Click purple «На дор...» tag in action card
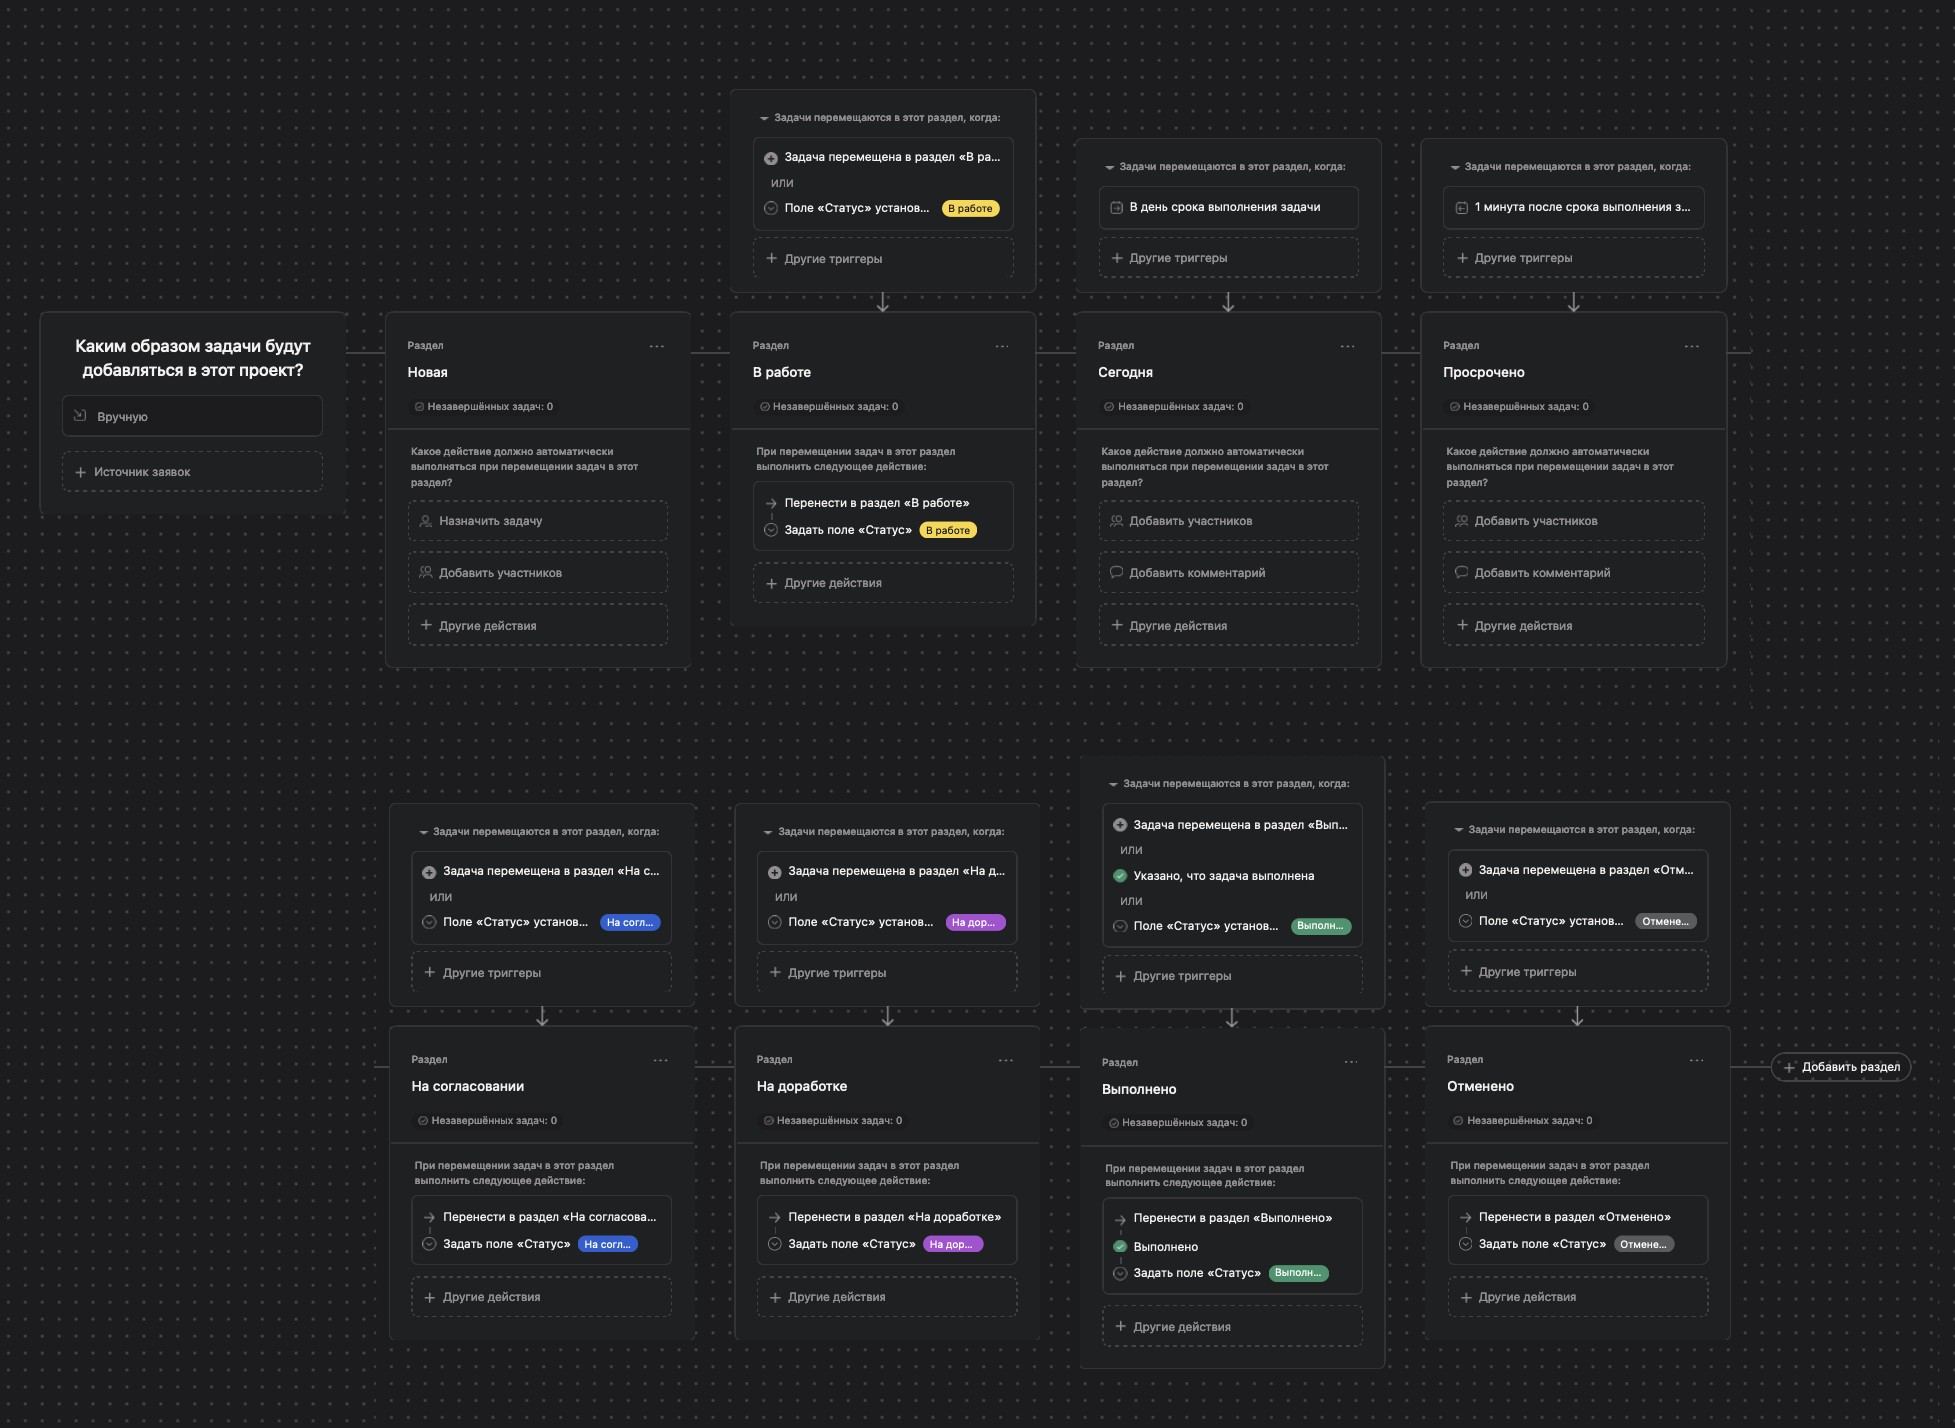 (x=953, y=1244)
